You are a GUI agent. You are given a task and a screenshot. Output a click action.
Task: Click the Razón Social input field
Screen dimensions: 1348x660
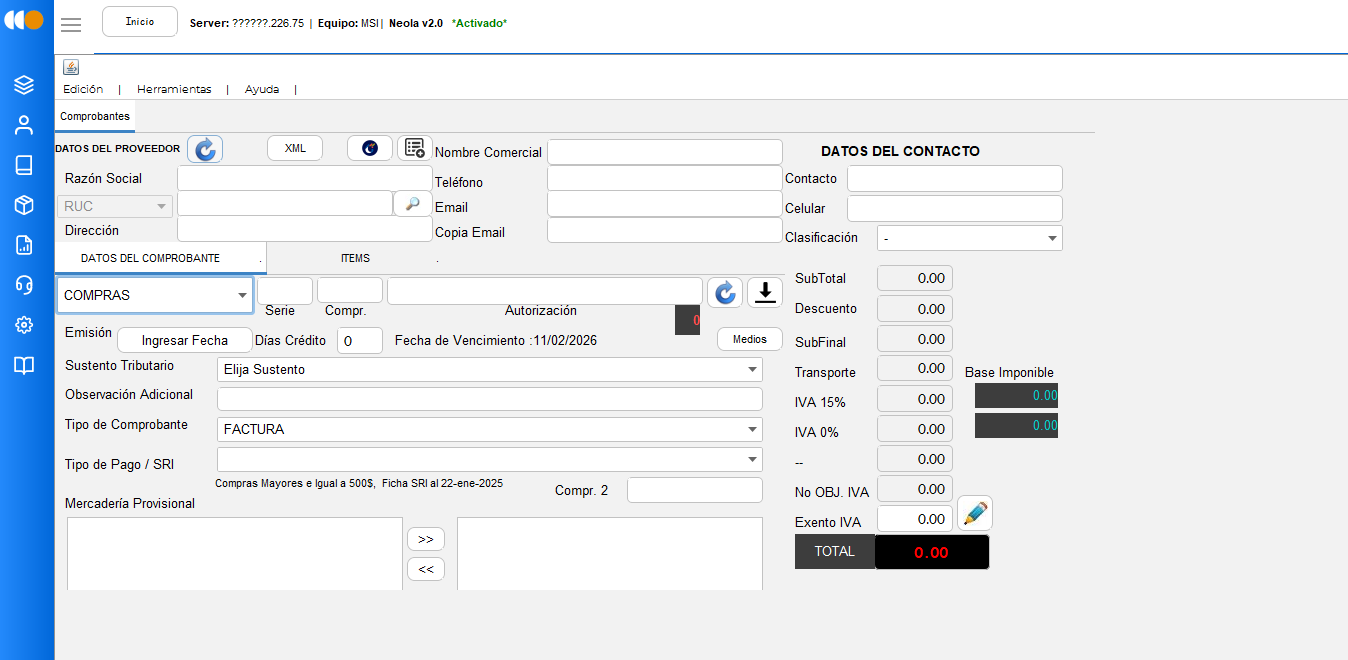tap(303, 178)
